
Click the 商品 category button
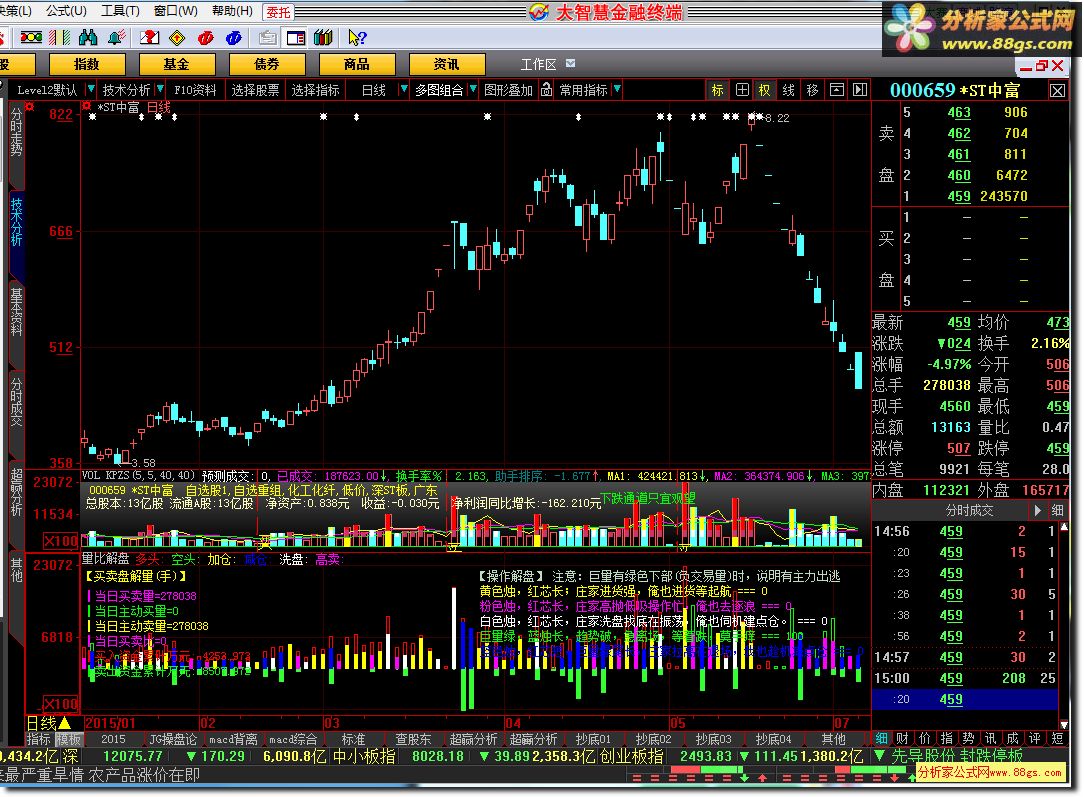[x=357, y=64]
